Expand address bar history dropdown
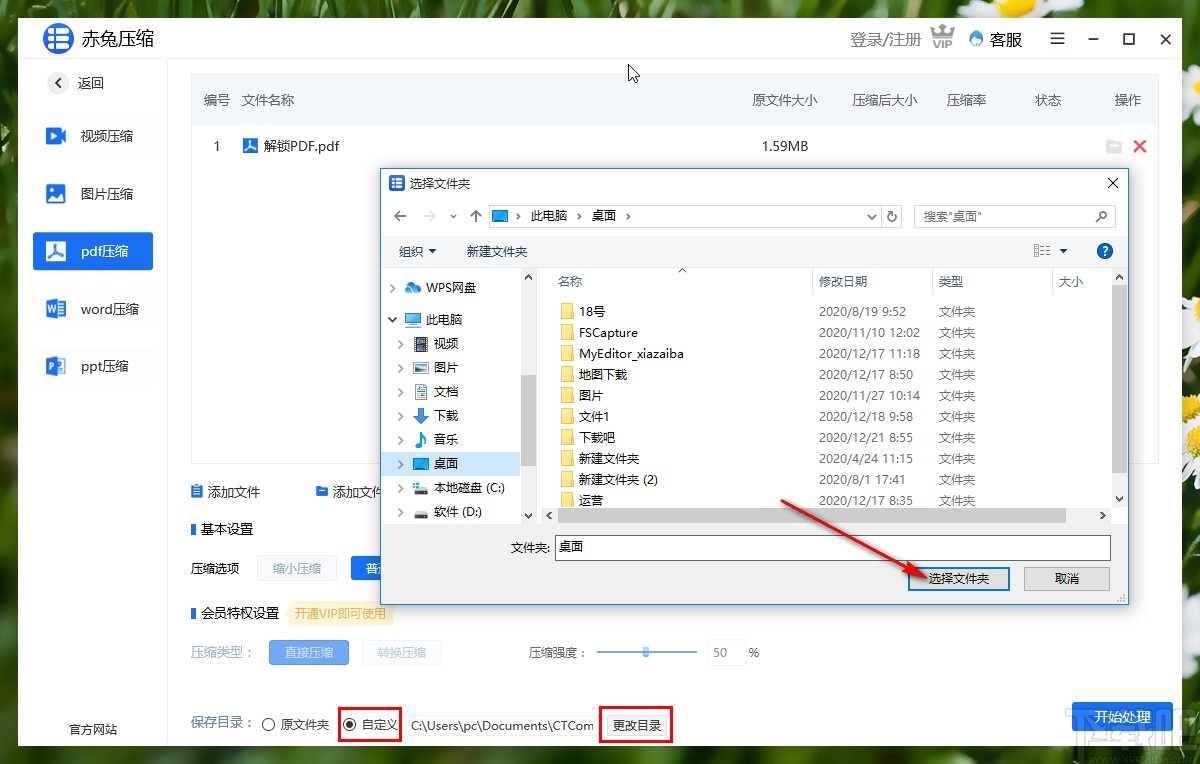1200x764 pixels. (x=871, y=216)
